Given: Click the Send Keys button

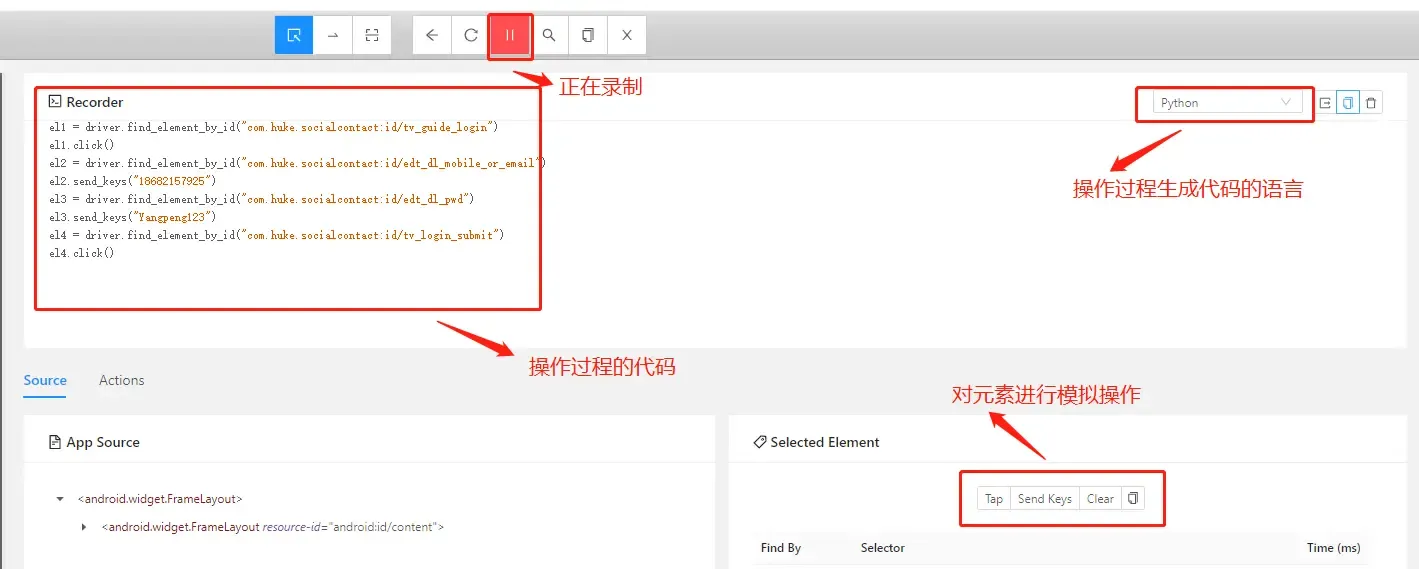Looking at the screenshot, I should coord(1044,499).
